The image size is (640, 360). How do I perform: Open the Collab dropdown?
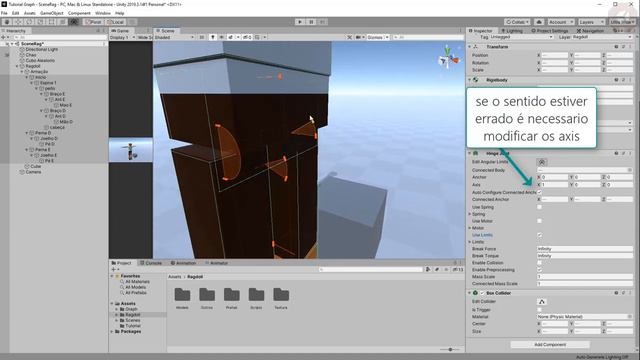tap(517, 22)
